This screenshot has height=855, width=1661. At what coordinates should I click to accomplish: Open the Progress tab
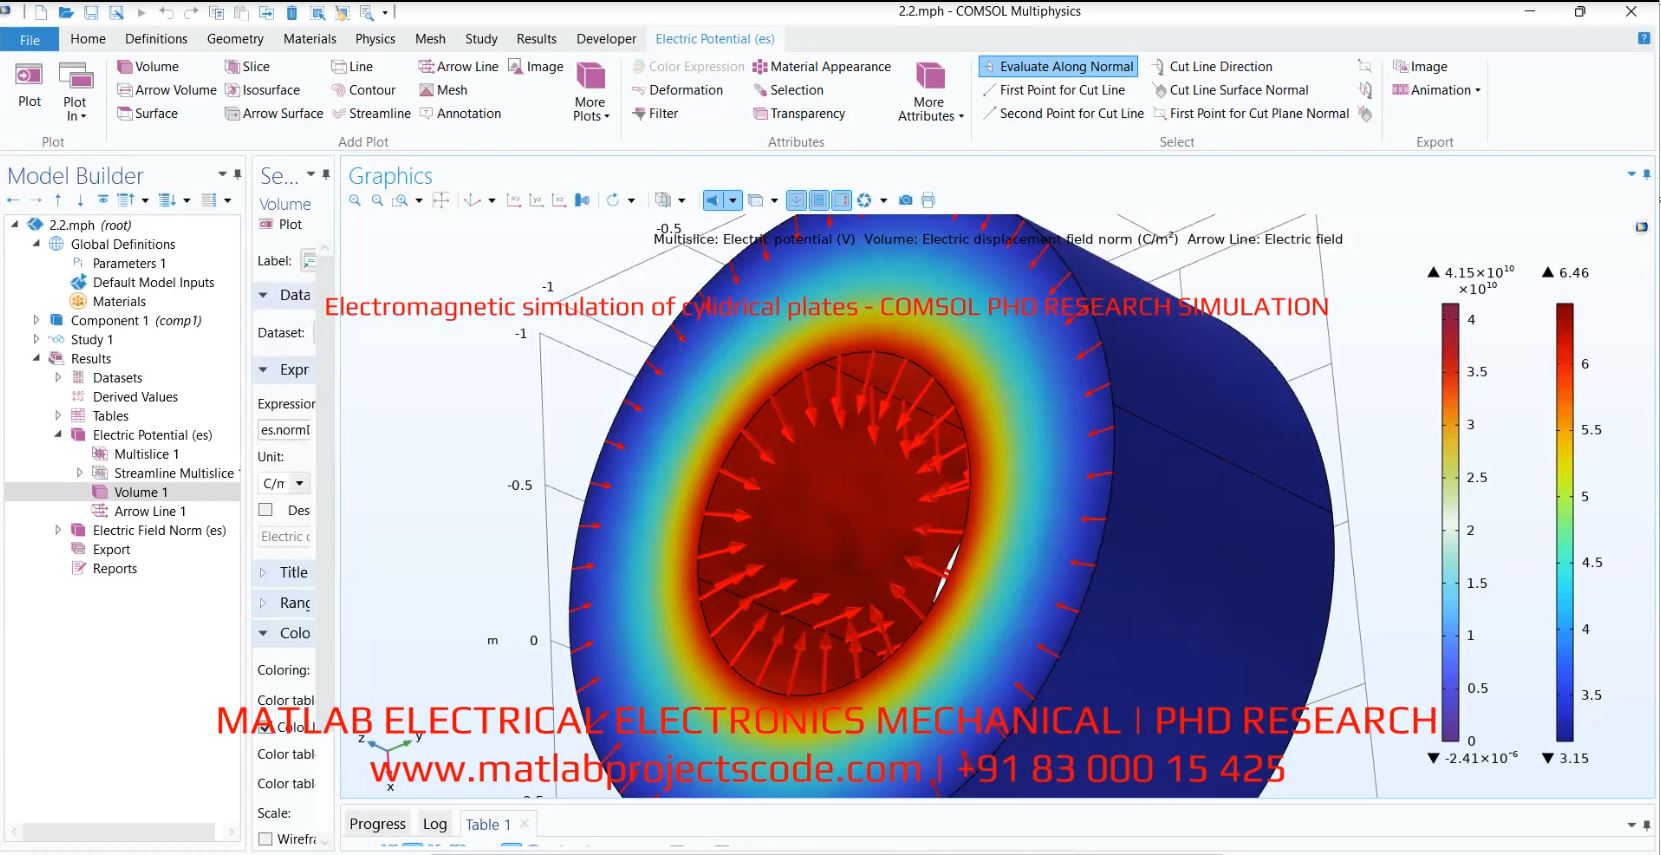tap(377, 824)
